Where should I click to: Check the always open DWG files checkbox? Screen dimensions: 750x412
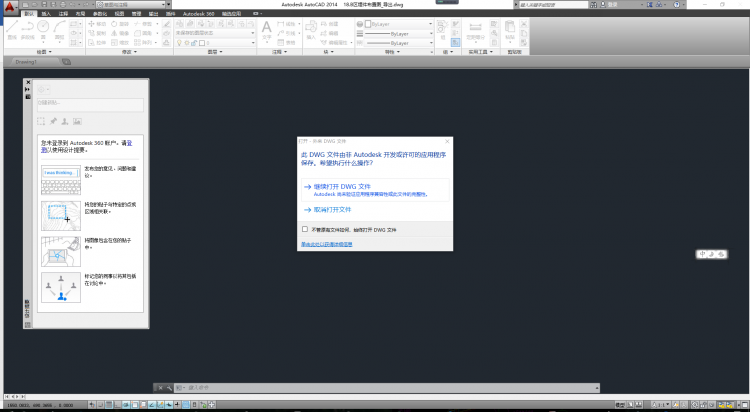(305, 229)
